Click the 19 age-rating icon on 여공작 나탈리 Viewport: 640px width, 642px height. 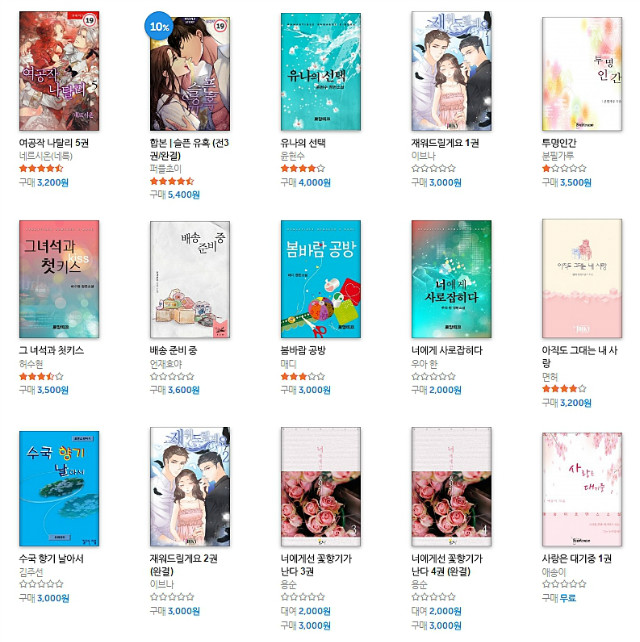[x=89, y=20]
